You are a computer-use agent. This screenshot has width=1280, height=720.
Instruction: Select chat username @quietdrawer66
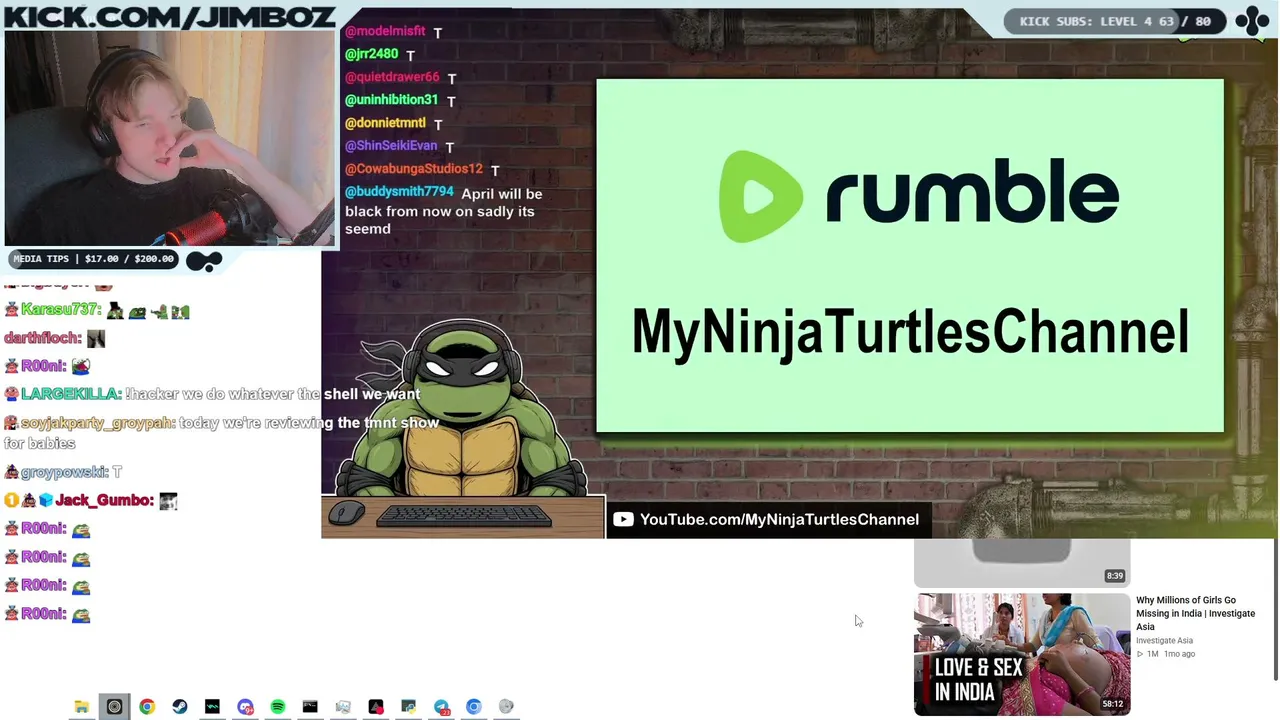(392, 77)
